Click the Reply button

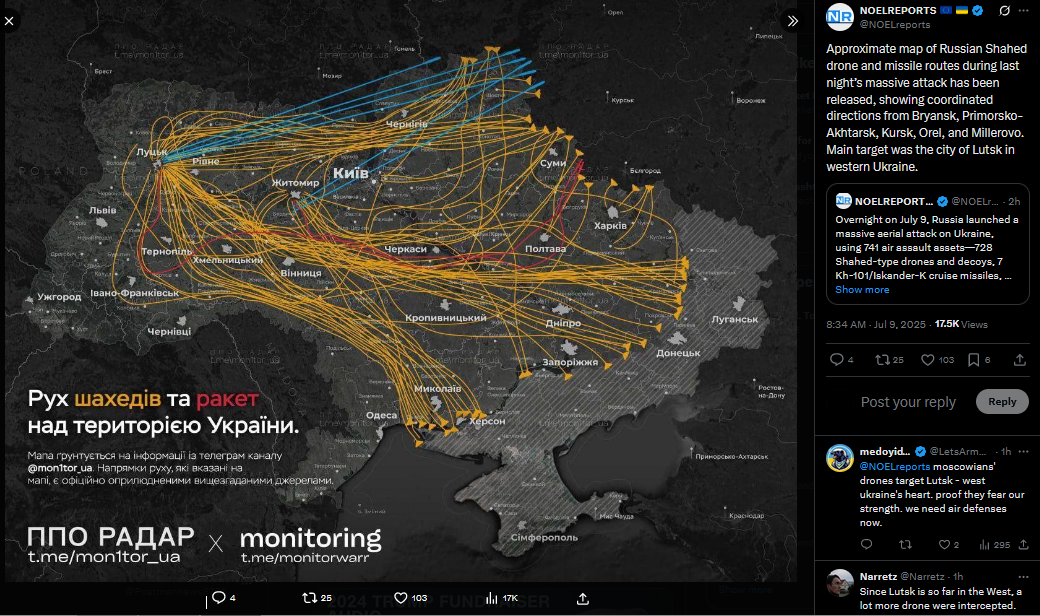1002,401
